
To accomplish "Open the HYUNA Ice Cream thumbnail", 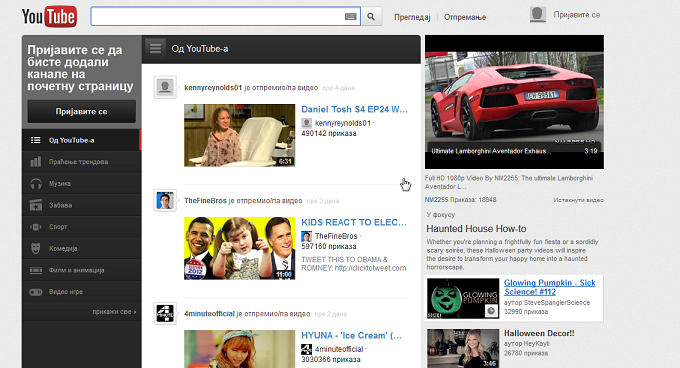I will coord(239,349).
